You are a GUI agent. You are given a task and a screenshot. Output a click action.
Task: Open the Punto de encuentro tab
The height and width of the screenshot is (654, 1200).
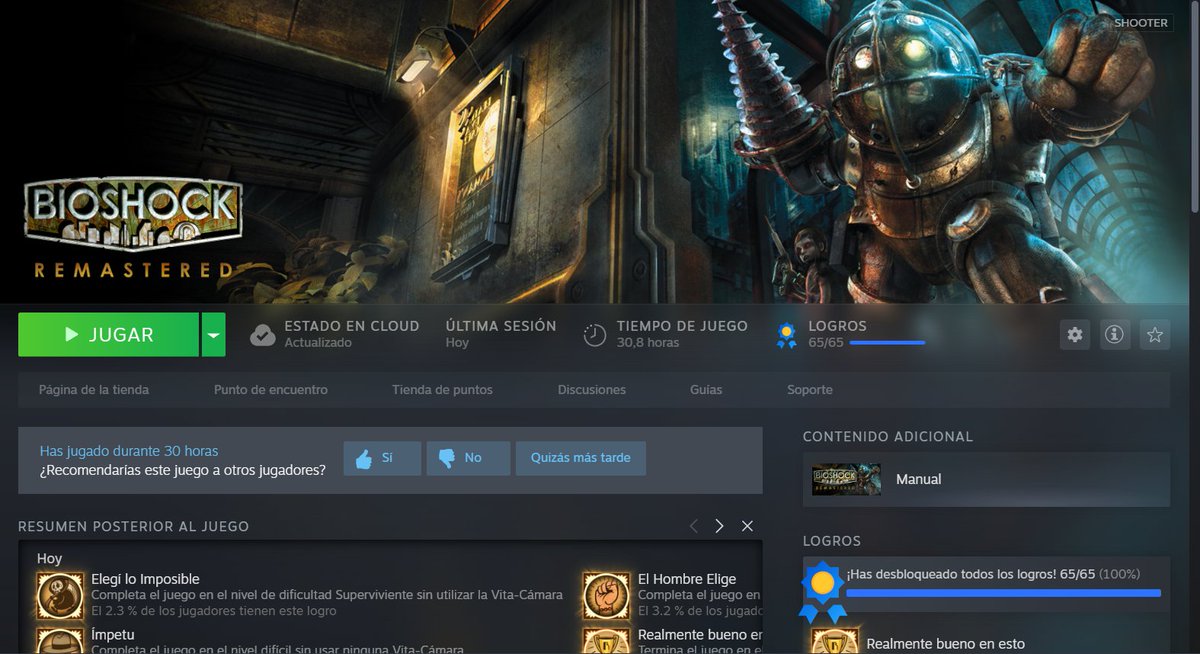(x=271, y=390)
